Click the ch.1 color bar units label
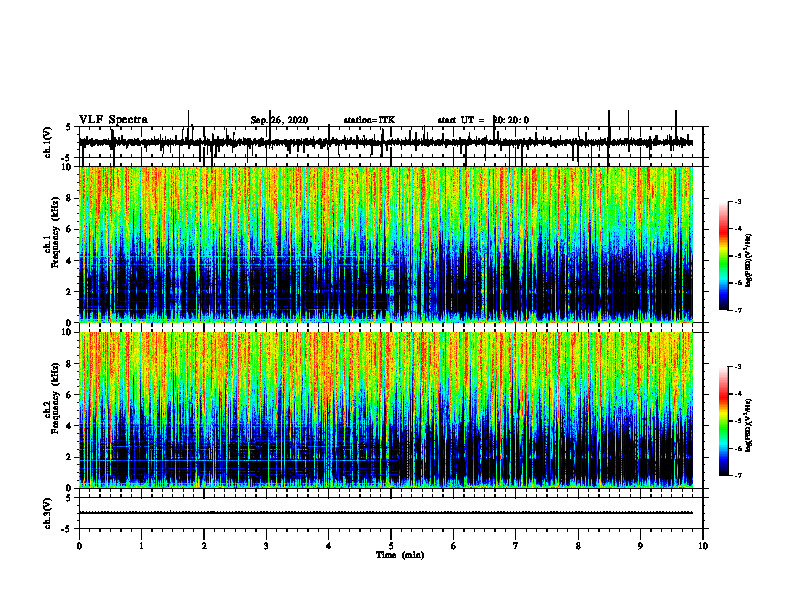 click(x=749, y=261)
